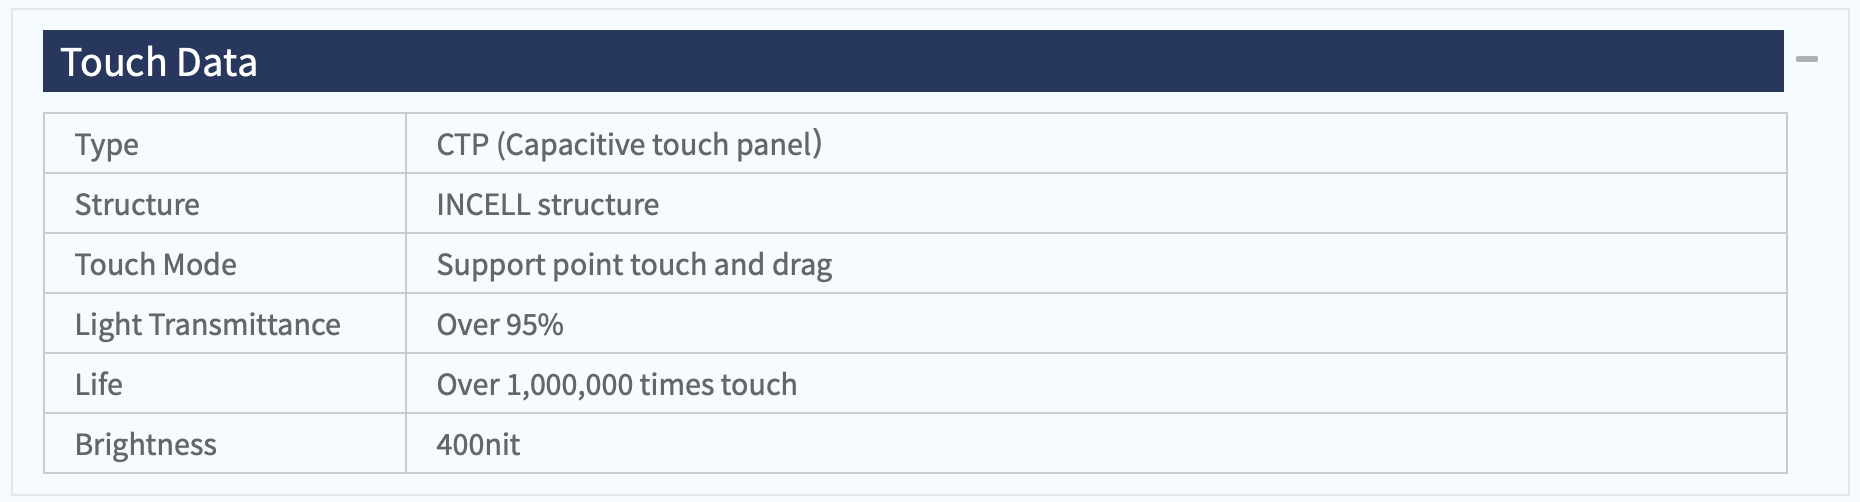Click the word Transmittance in table
Viewport: 1860px width, 502px height.
[x=244, y=324]
